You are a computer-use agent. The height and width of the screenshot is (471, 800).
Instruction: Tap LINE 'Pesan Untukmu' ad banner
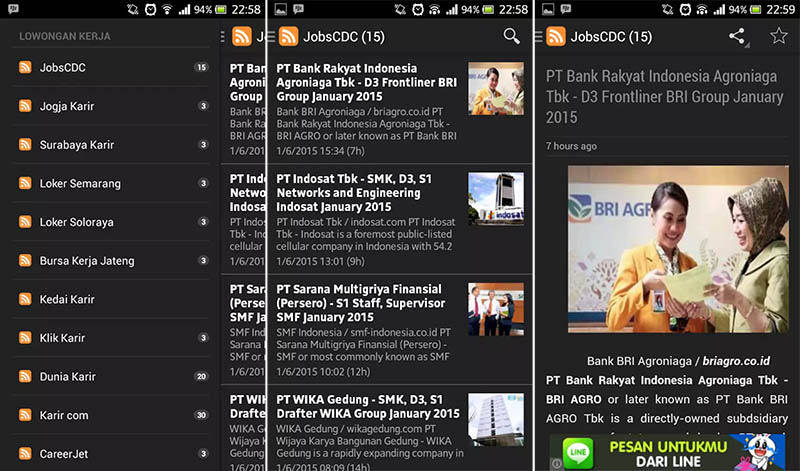click(667, 452)
